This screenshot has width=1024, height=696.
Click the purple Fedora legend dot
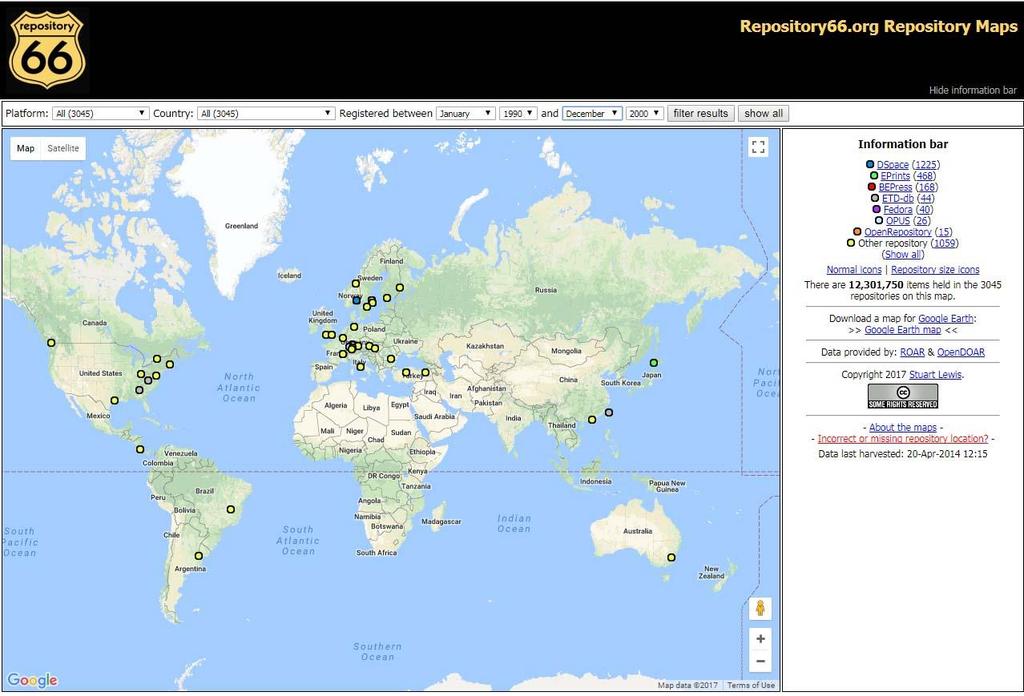coord(876,210)
